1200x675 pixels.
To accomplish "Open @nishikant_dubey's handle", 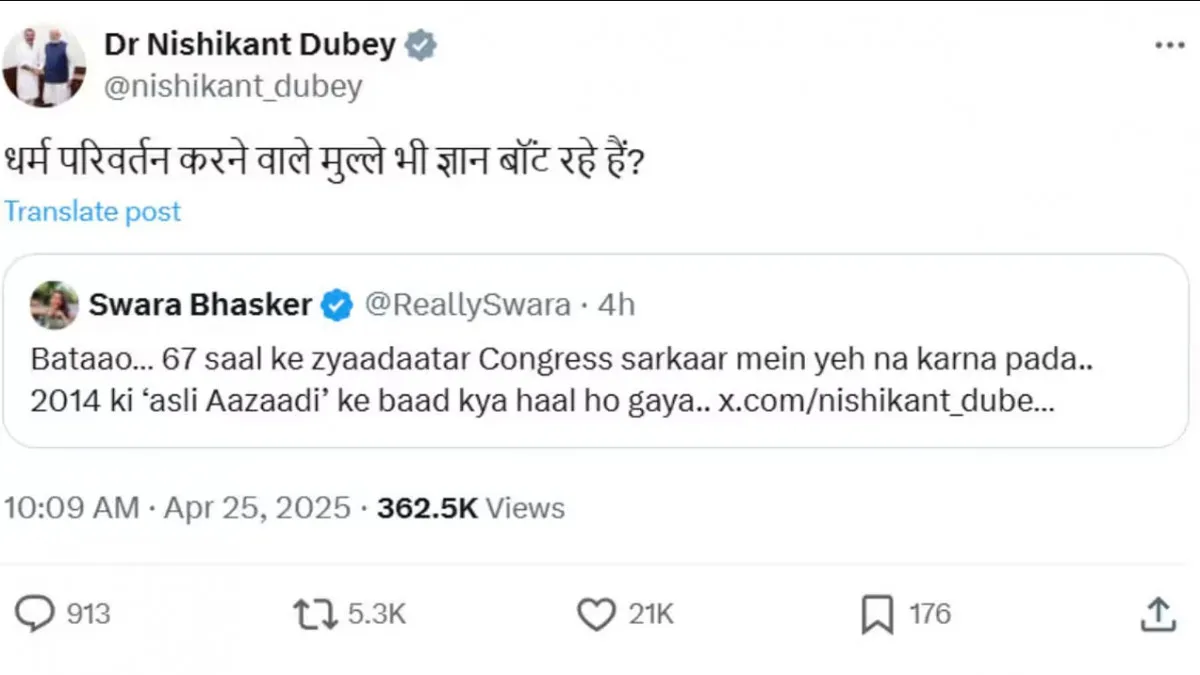I will (x=234, y=86).
